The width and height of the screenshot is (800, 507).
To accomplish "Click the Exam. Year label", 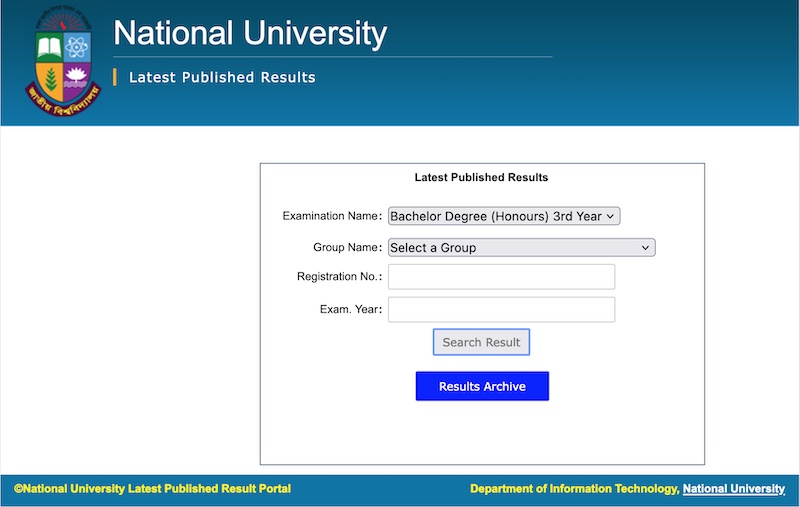I will click(x=351, y=310).
